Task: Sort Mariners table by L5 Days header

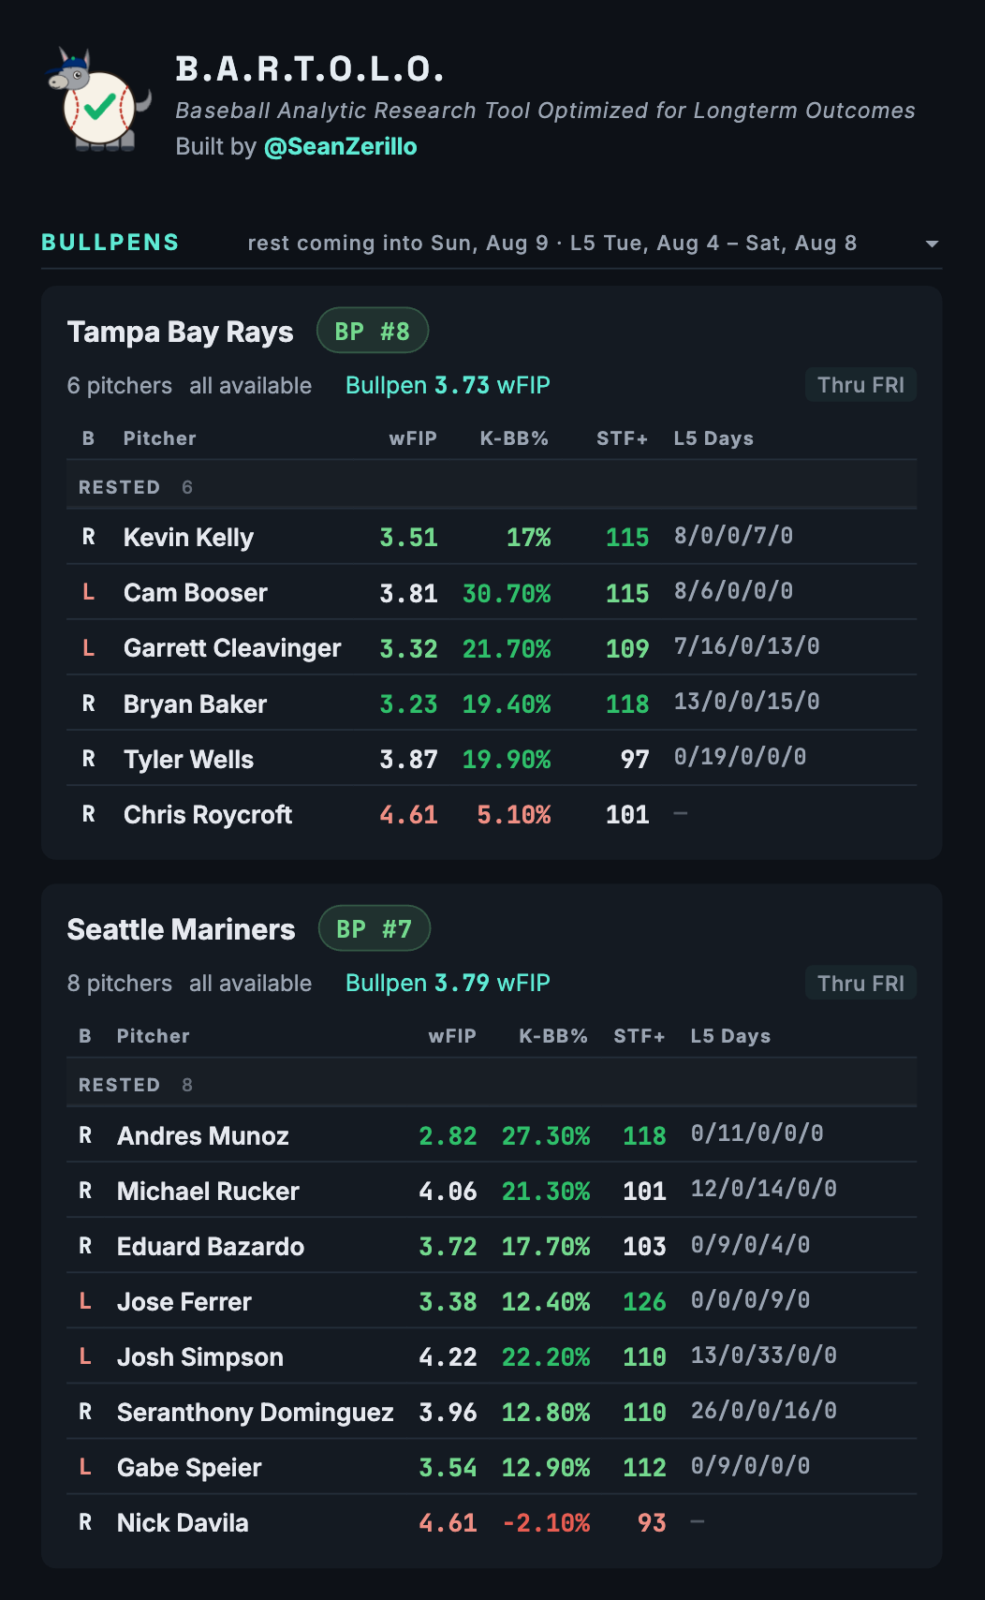Action: (730, 1036)
